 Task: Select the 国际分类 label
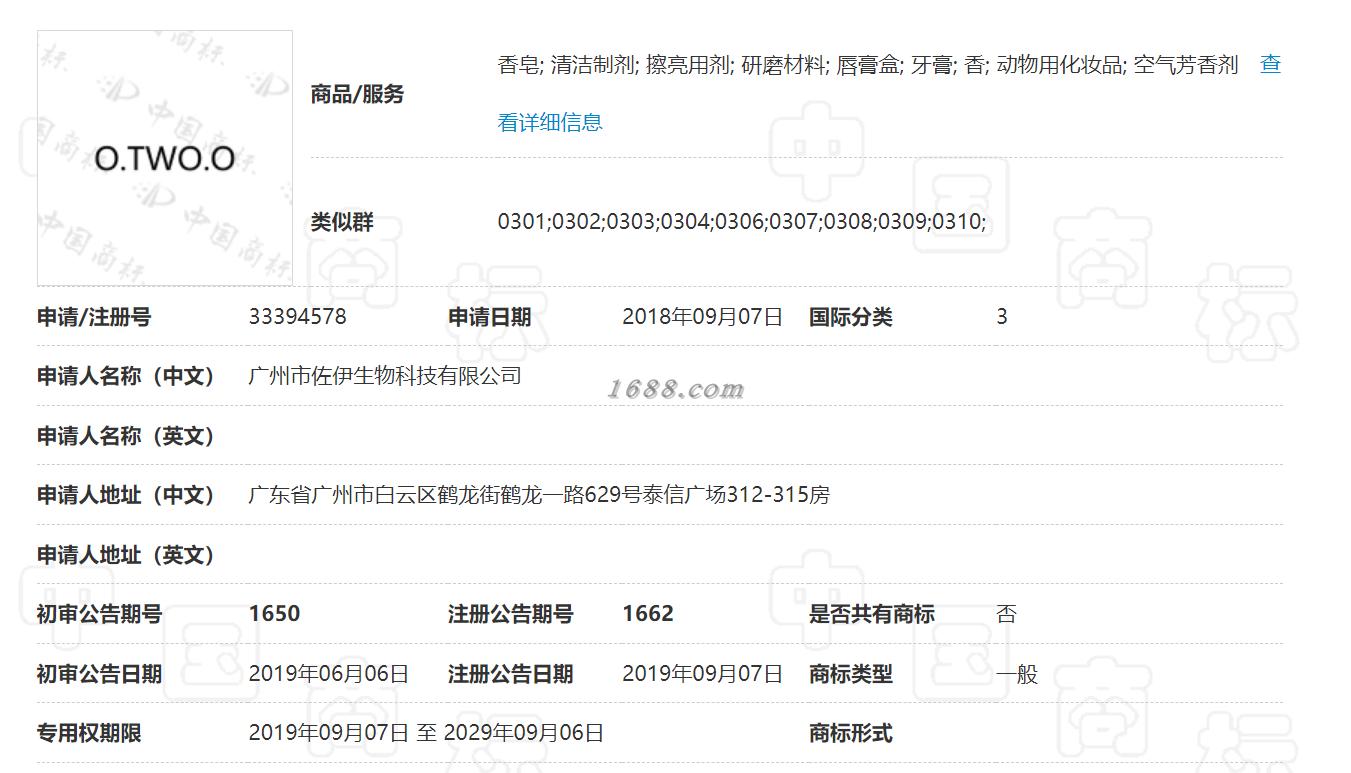pyautogui.click(x=851, y=317)
